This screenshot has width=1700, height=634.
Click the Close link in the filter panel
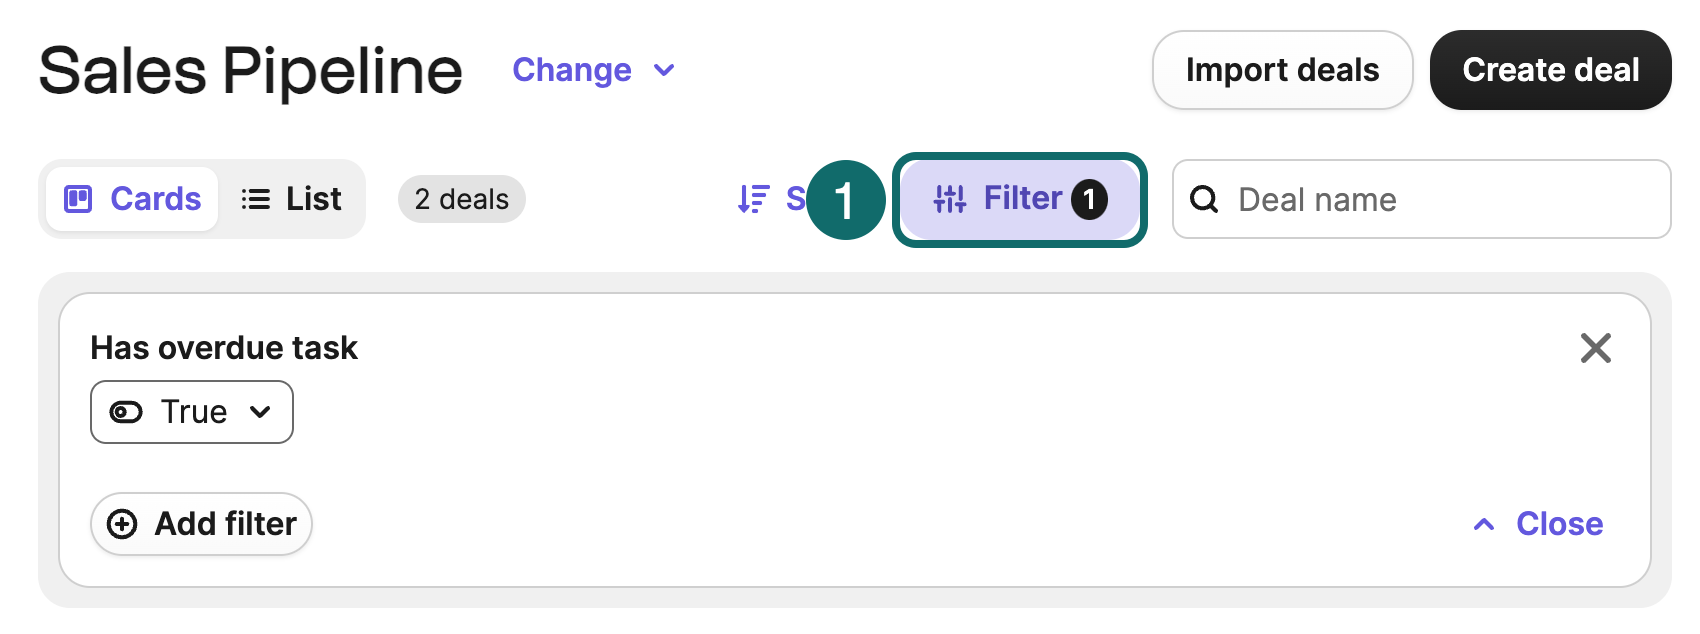[x=1558, y=523]
